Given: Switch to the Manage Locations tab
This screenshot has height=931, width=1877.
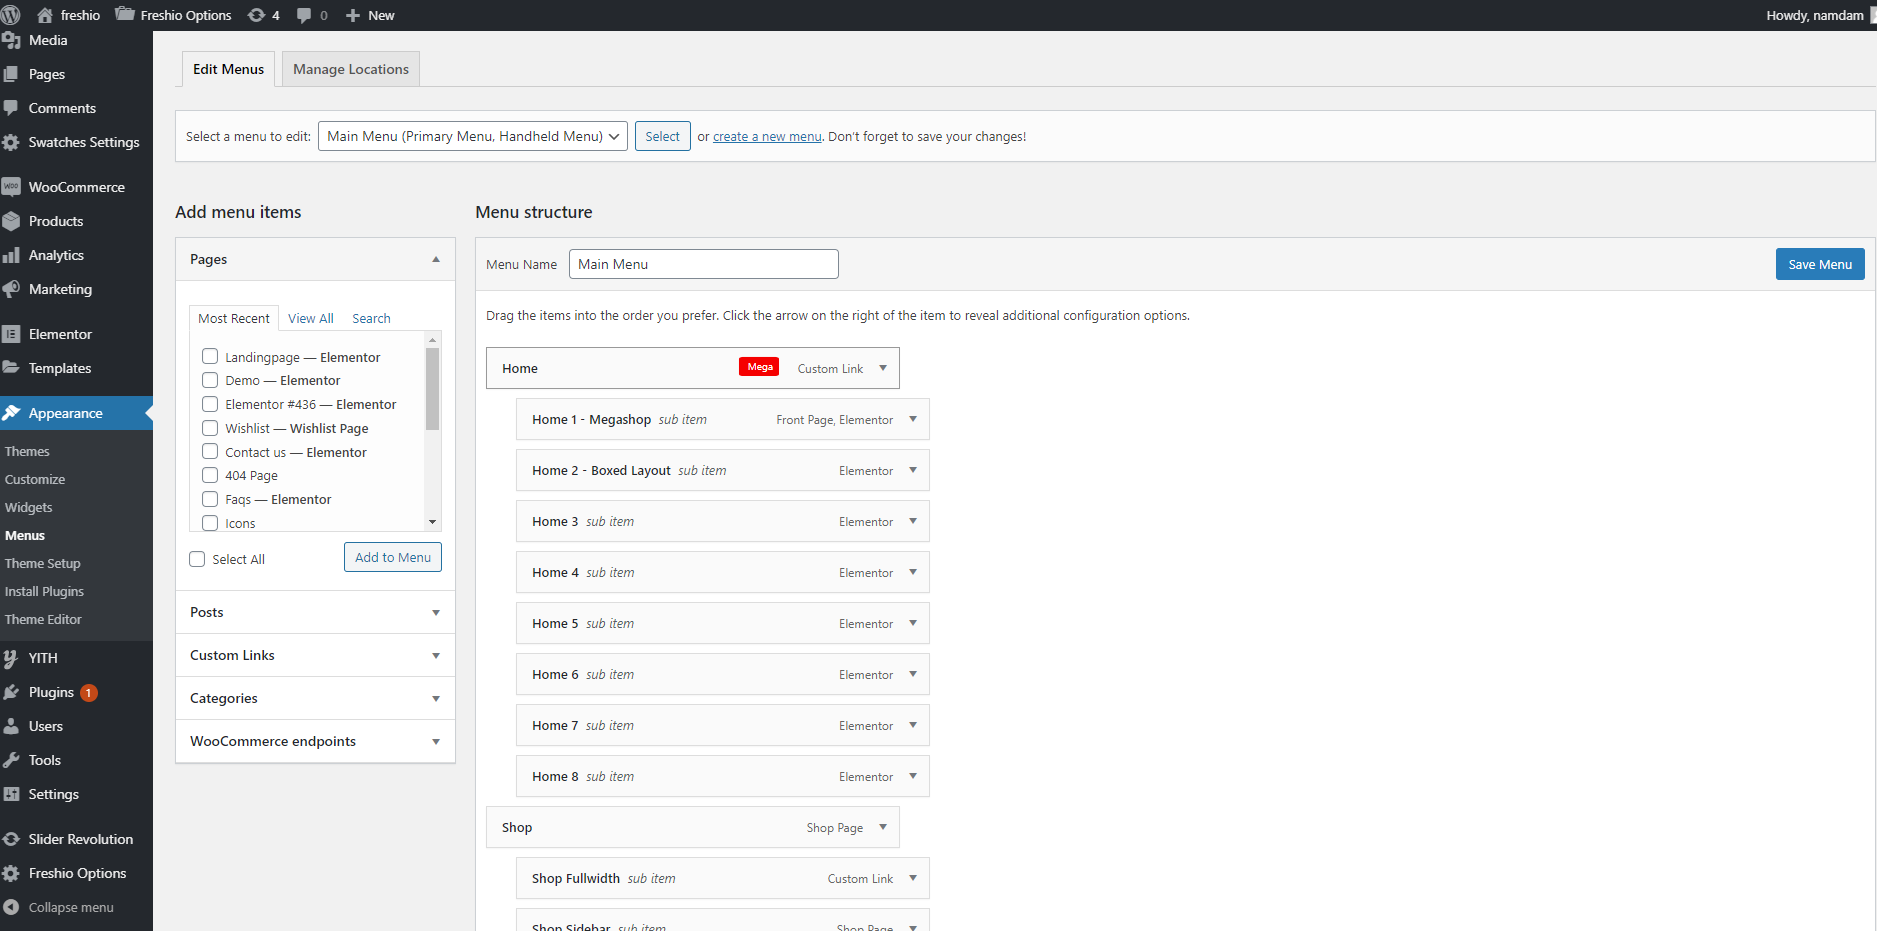Looking at the screenshot, I should click(350, 69).
